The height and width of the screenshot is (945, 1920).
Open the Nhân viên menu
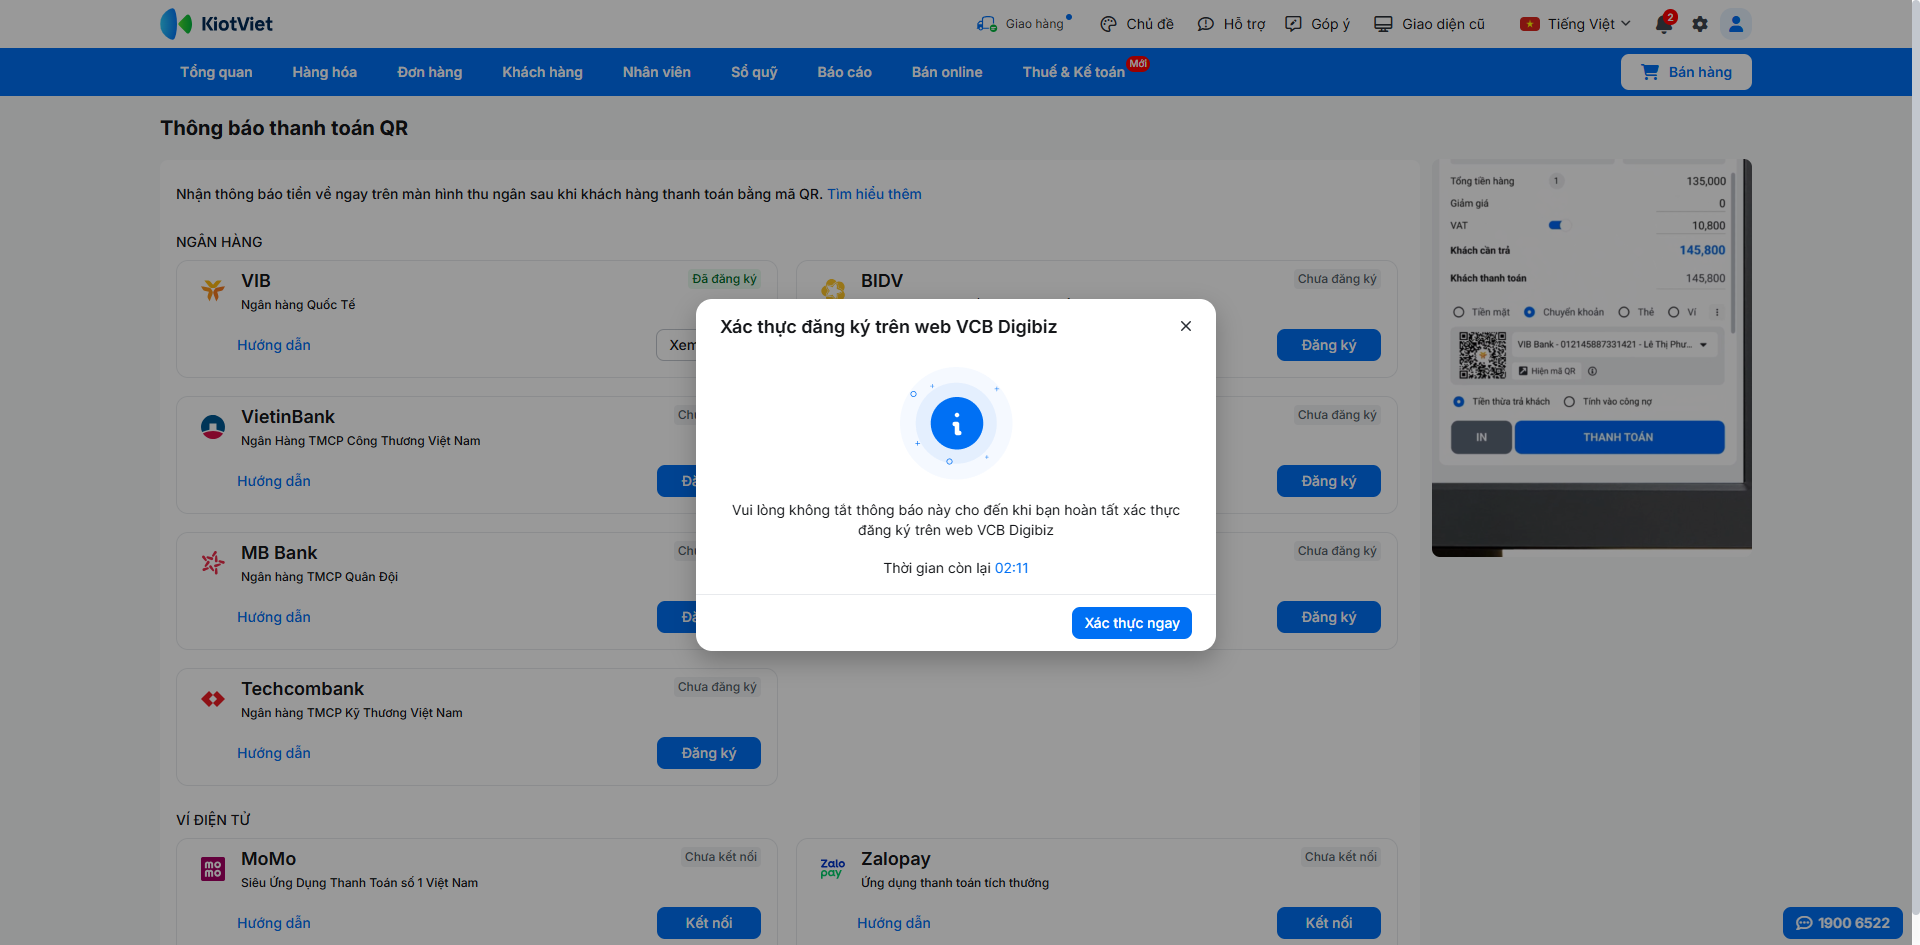click(x=657, y=72)
